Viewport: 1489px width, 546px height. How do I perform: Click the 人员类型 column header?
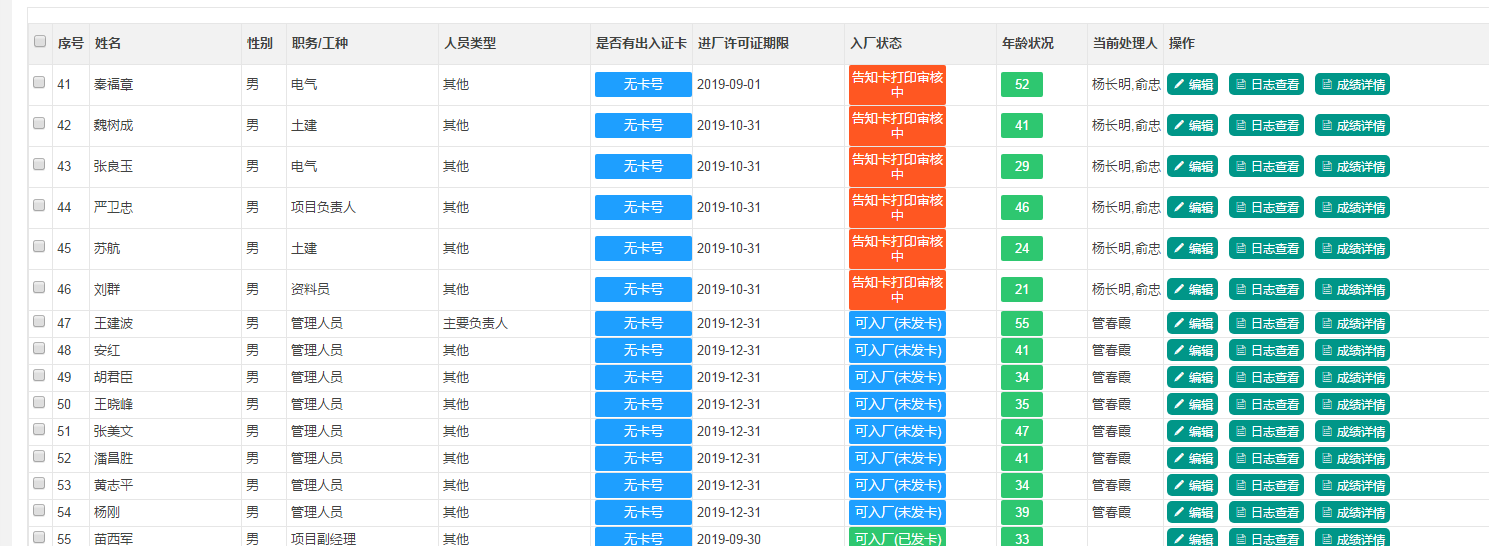tap(470, 43)
